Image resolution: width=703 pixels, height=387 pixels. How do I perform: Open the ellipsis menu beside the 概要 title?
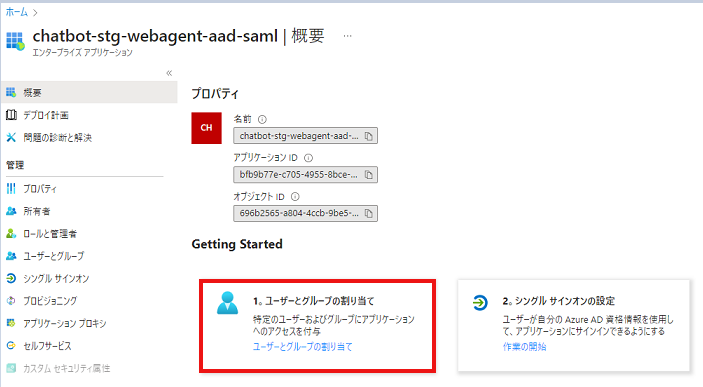point(347,36)
